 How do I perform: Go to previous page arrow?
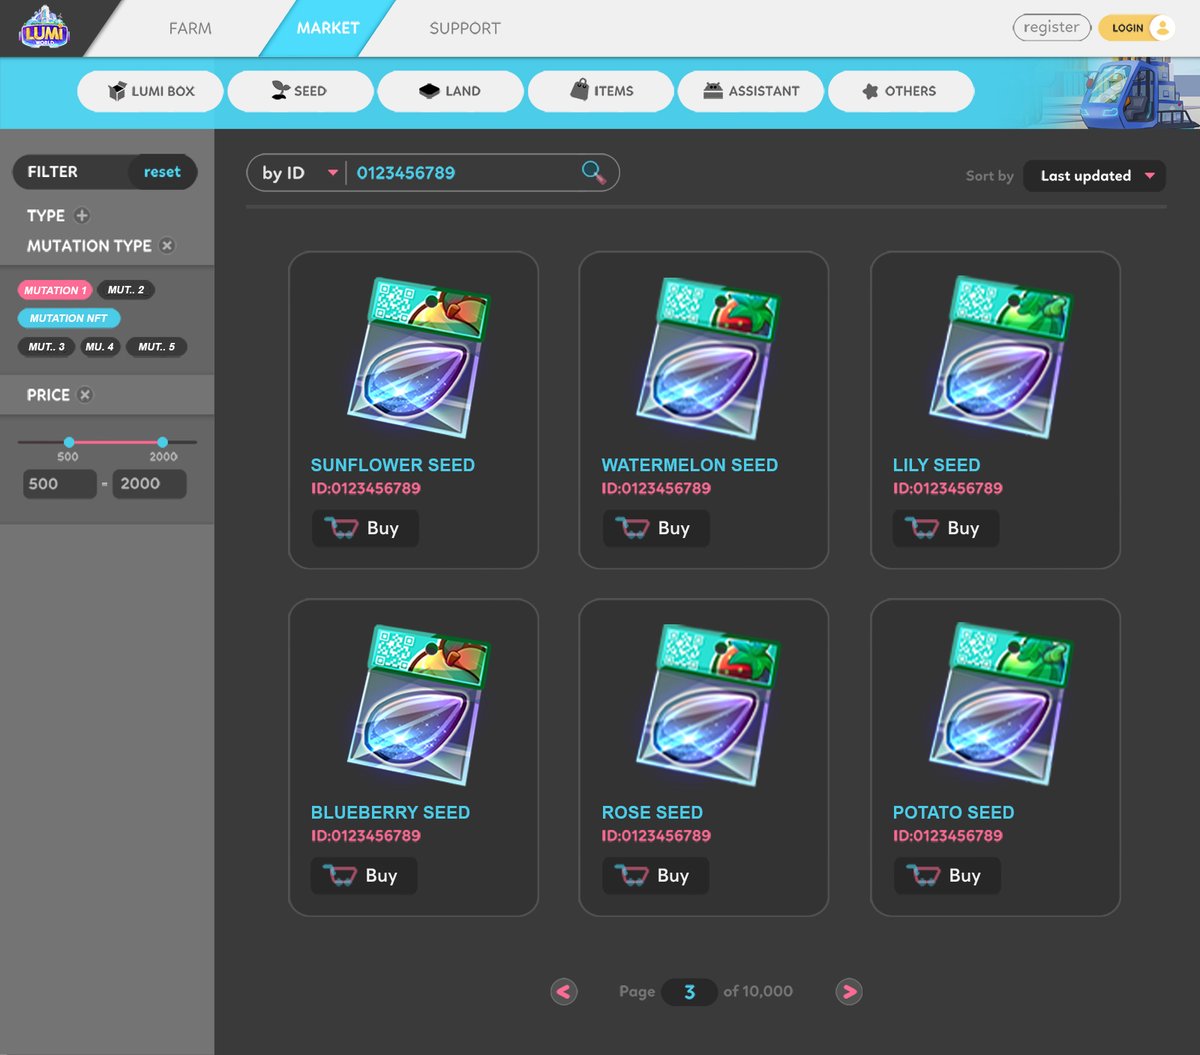[564, 992]
